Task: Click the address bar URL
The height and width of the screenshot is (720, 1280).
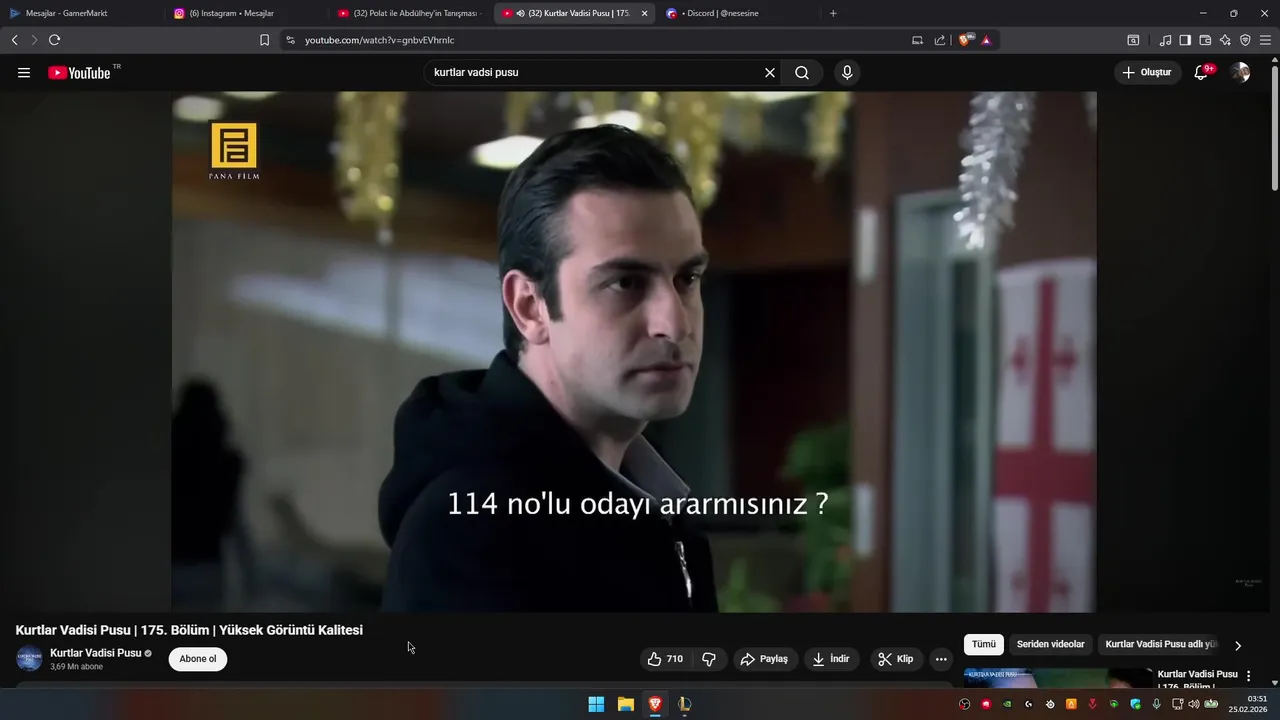Action: pyautogui.click(x=379, y=40)
